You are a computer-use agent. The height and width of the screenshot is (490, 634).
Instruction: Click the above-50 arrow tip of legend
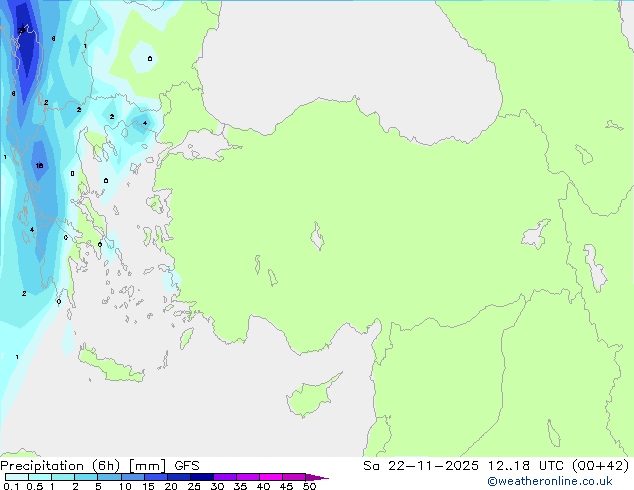[x=317, y=477]
